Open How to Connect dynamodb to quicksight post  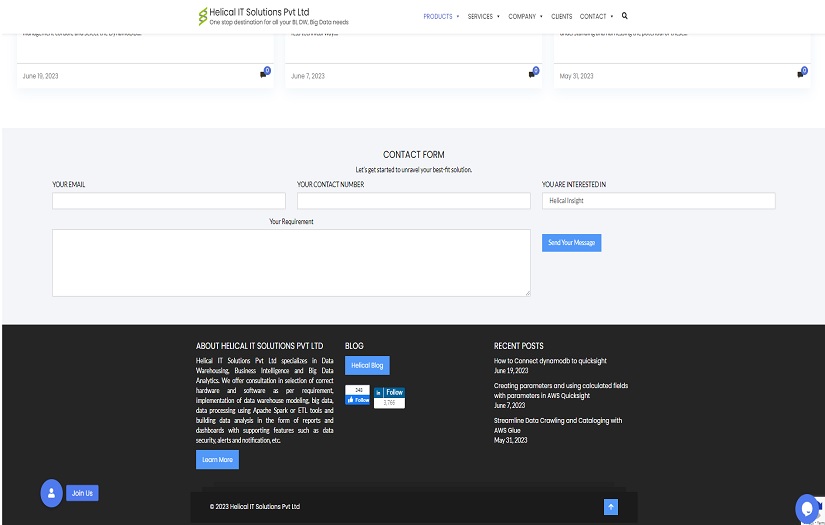tap(550, 361)
